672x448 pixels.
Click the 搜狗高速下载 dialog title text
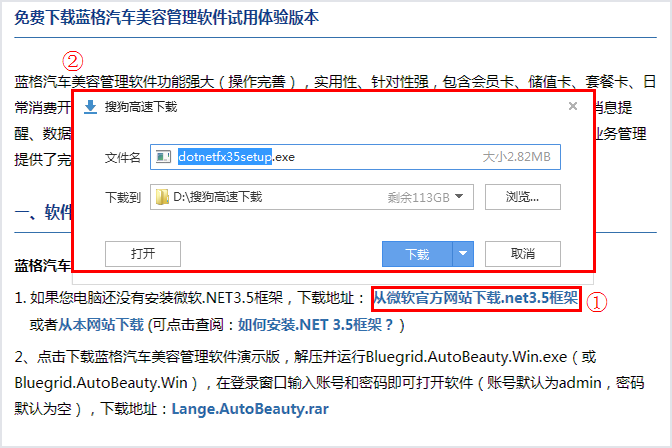tap(140, 104)
